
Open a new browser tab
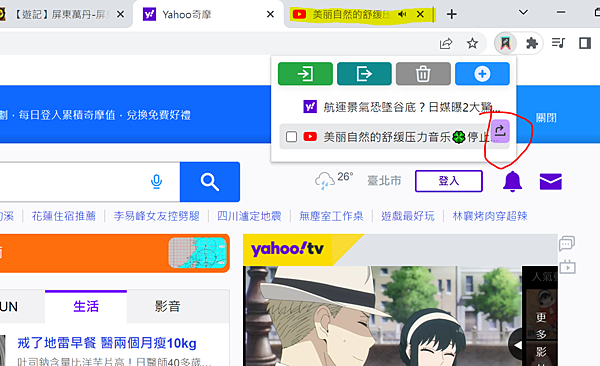tap(452, 15)
